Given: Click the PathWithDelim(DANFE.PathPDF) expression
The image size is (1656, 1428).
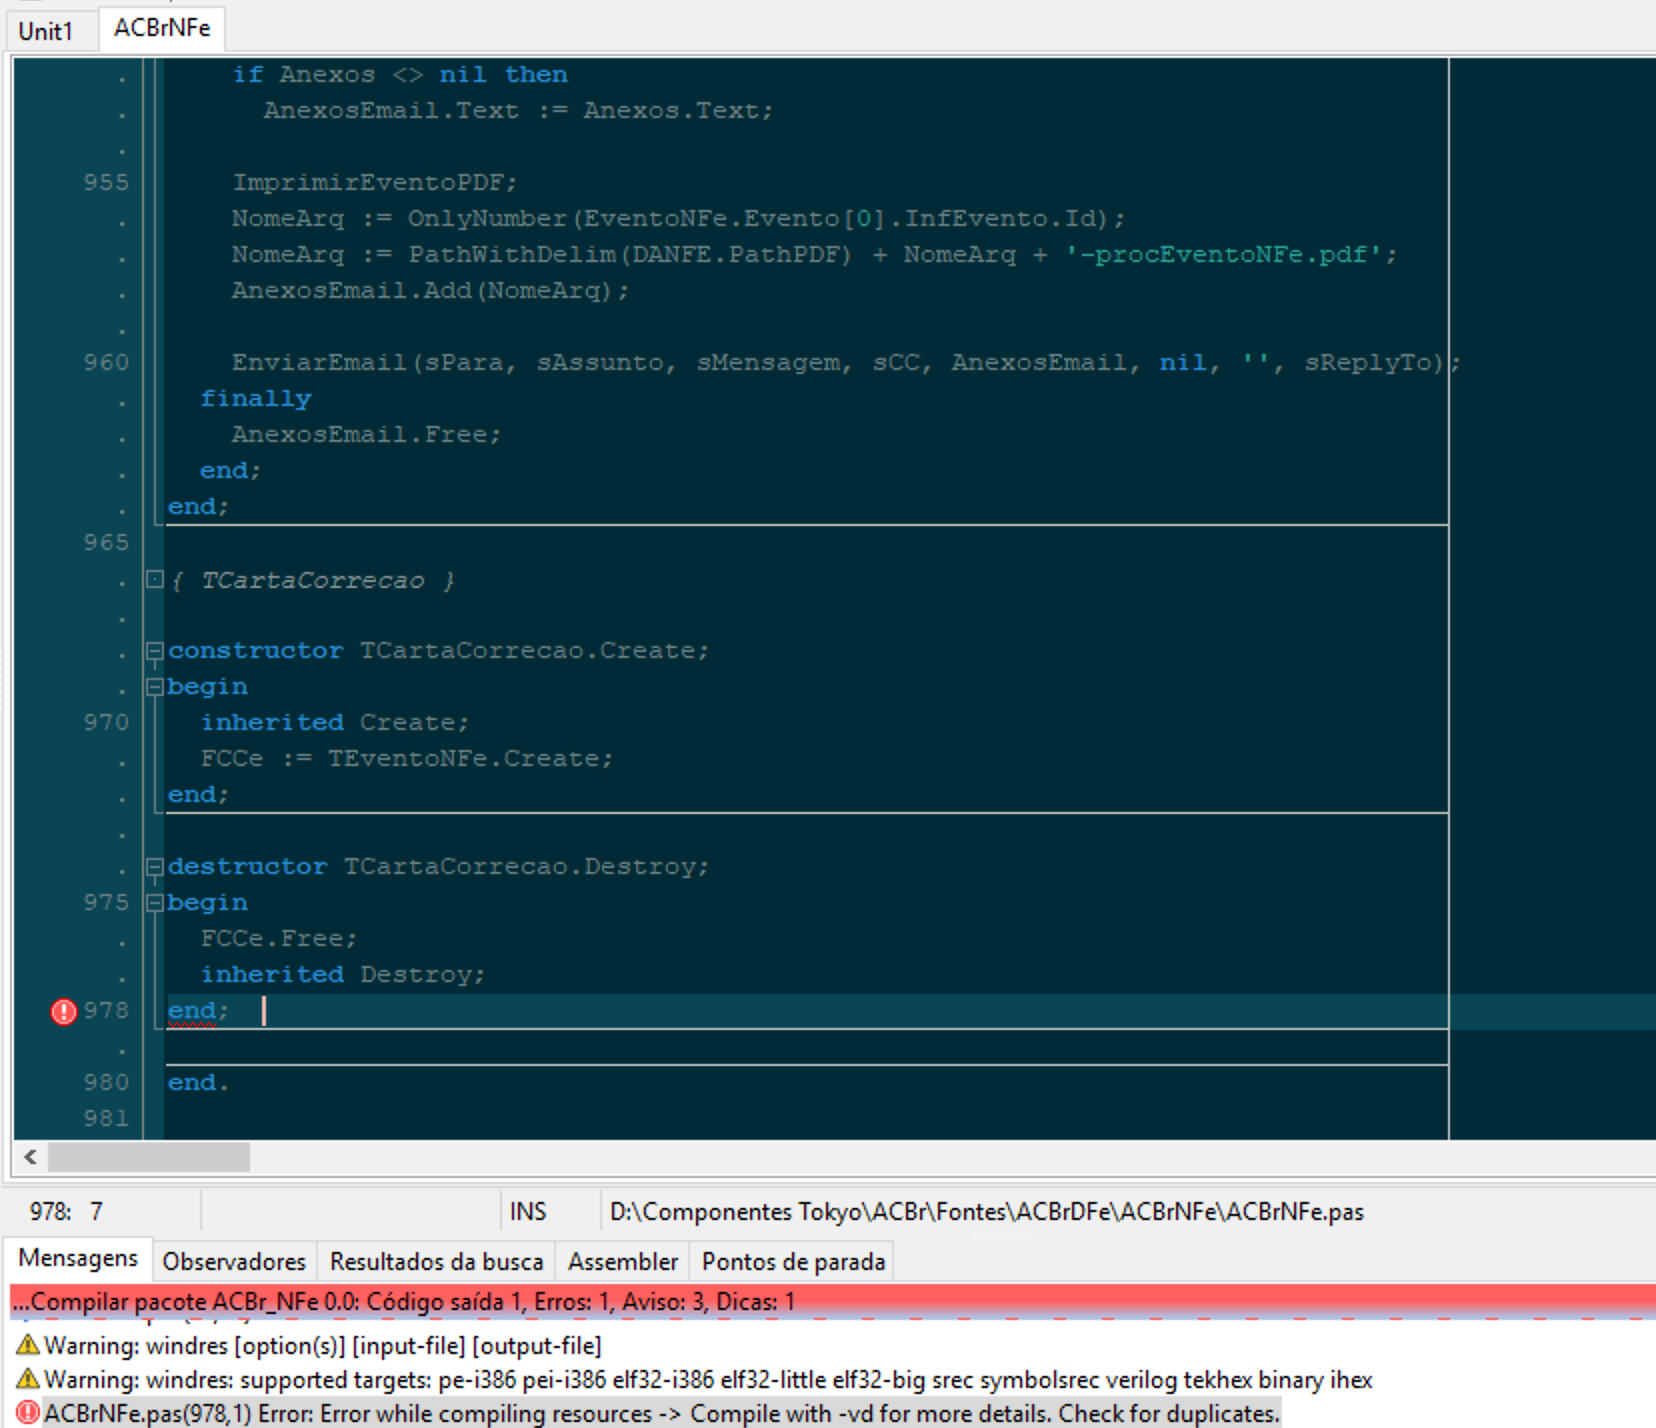Looking at the screenshot, I should pyautogui.click(x=629, y=255).
